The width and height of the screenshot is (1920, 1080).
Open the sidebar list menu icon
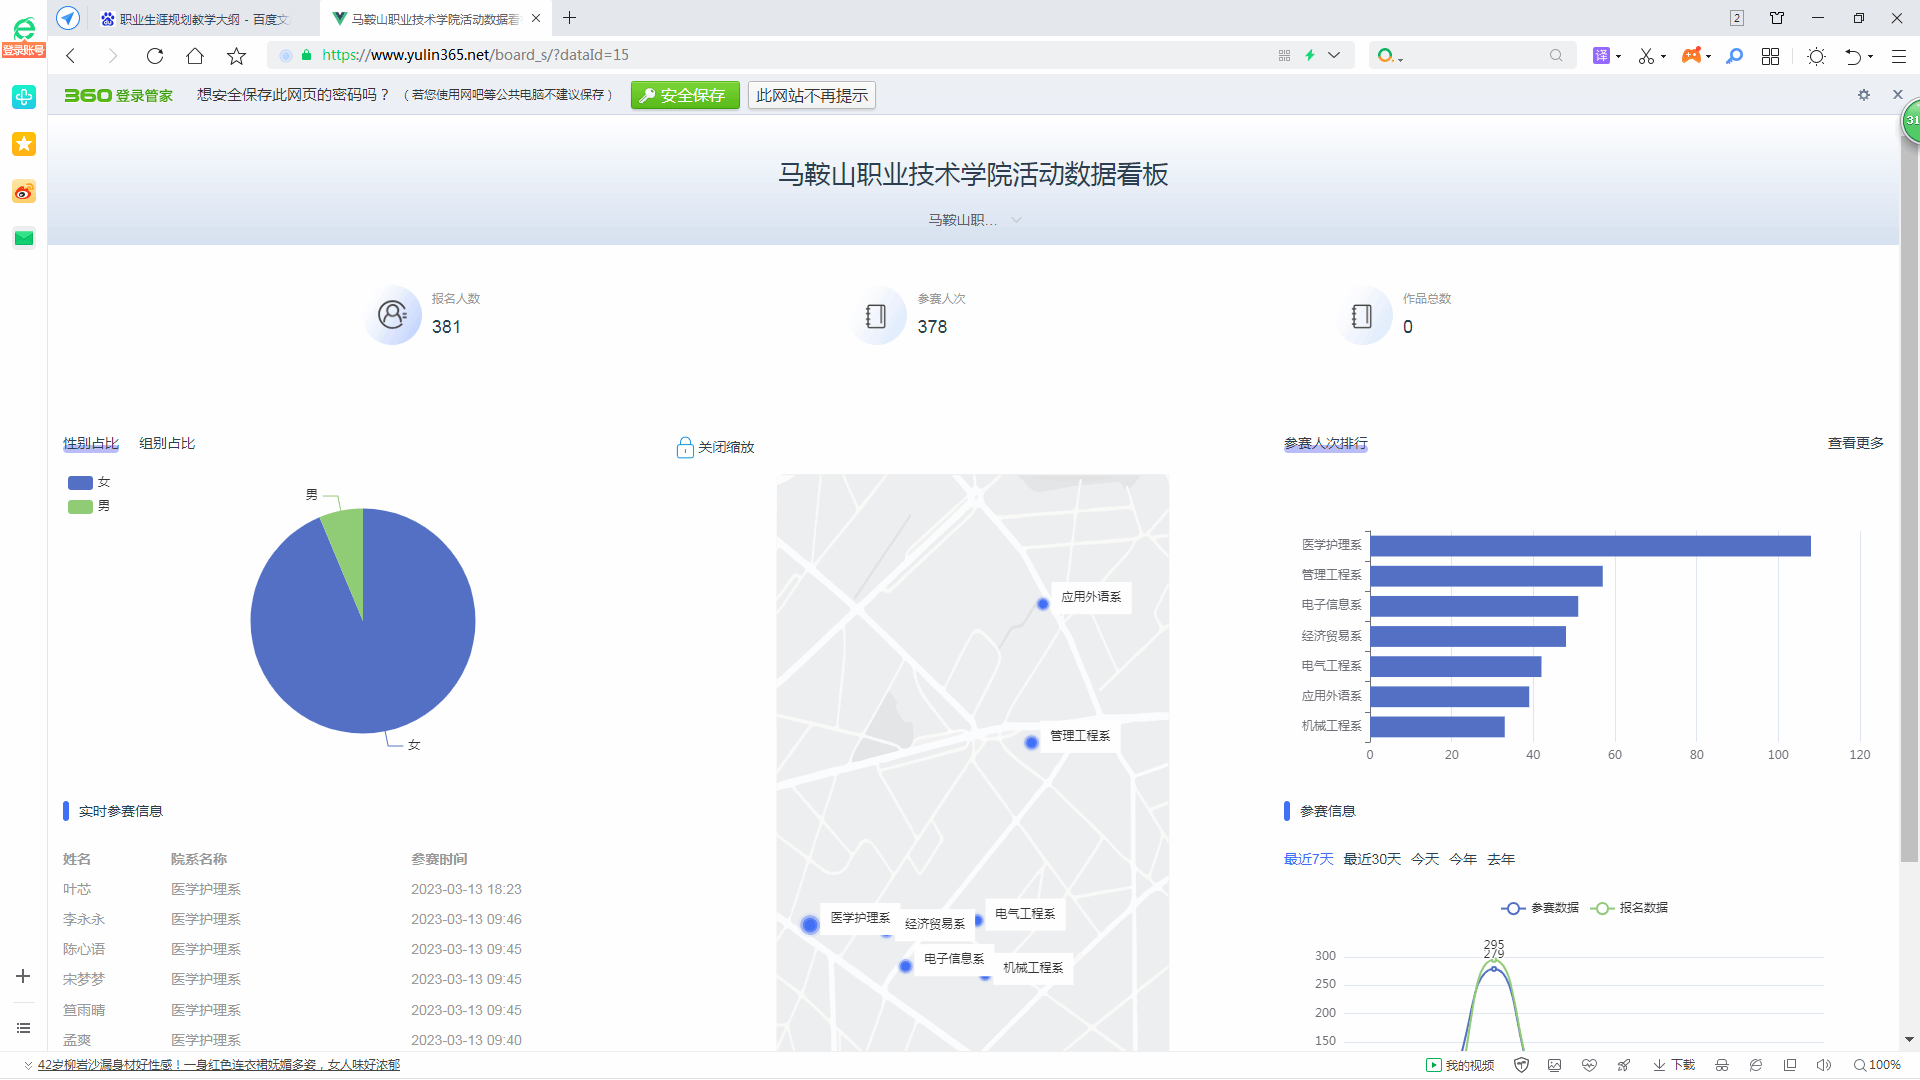(23, 1028)
